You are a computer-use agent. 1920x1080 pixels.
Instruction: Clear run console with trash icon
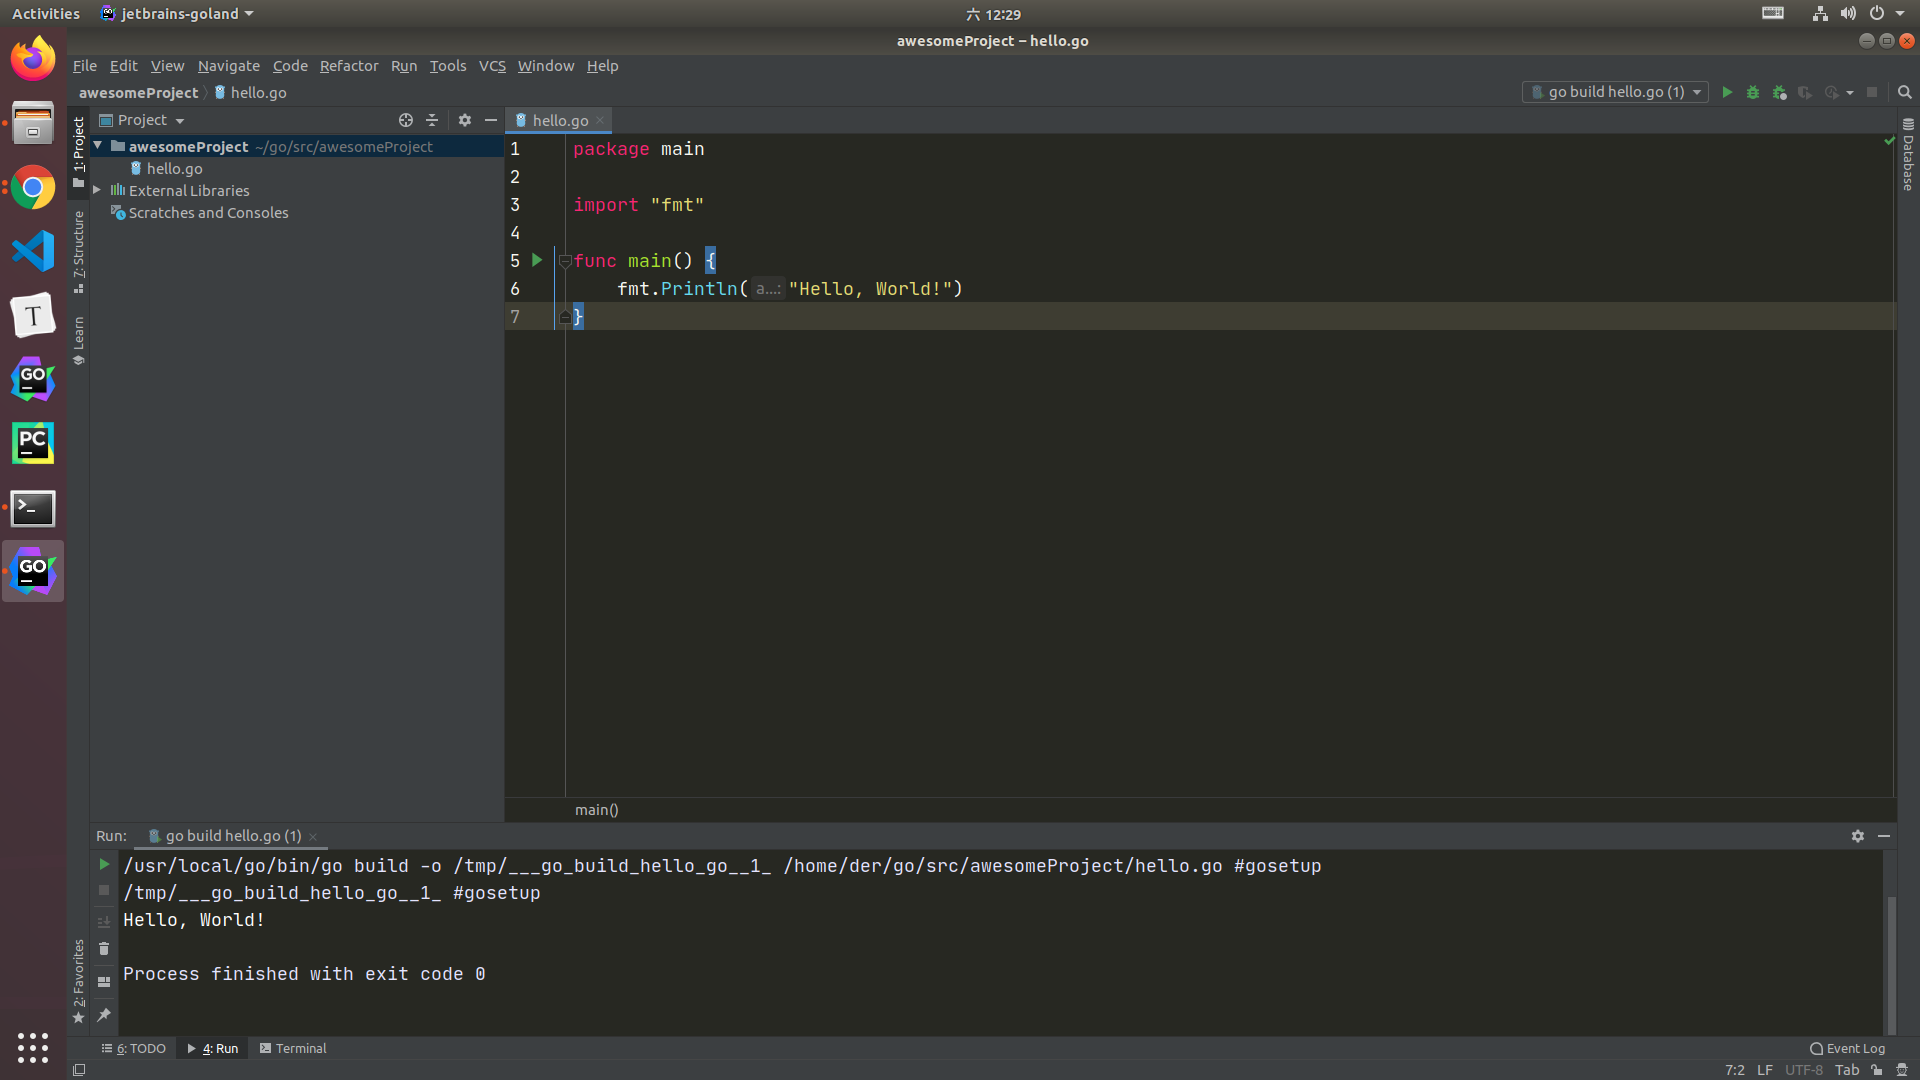coord(104,948)
